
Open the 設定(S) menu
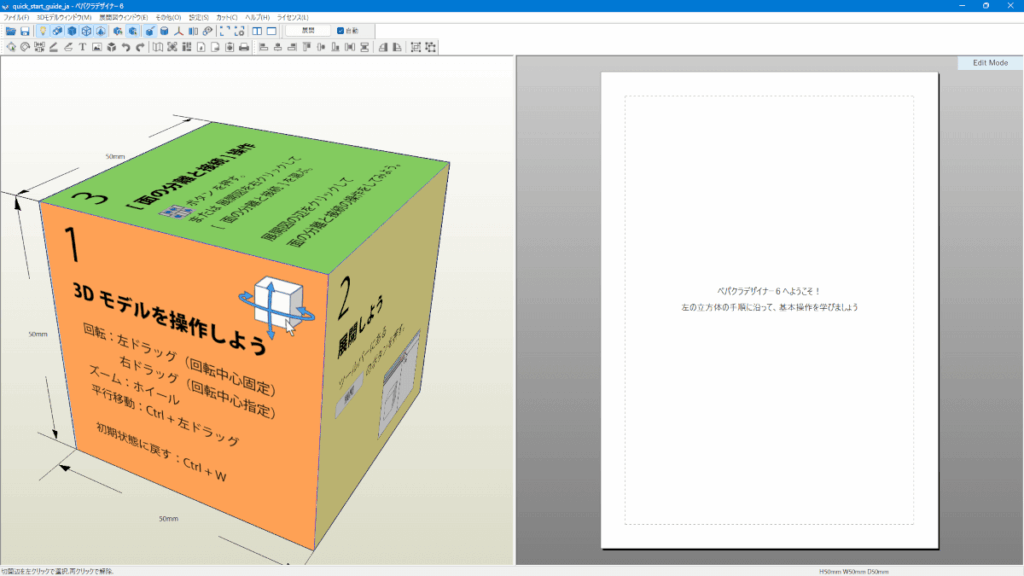(199, 18)
